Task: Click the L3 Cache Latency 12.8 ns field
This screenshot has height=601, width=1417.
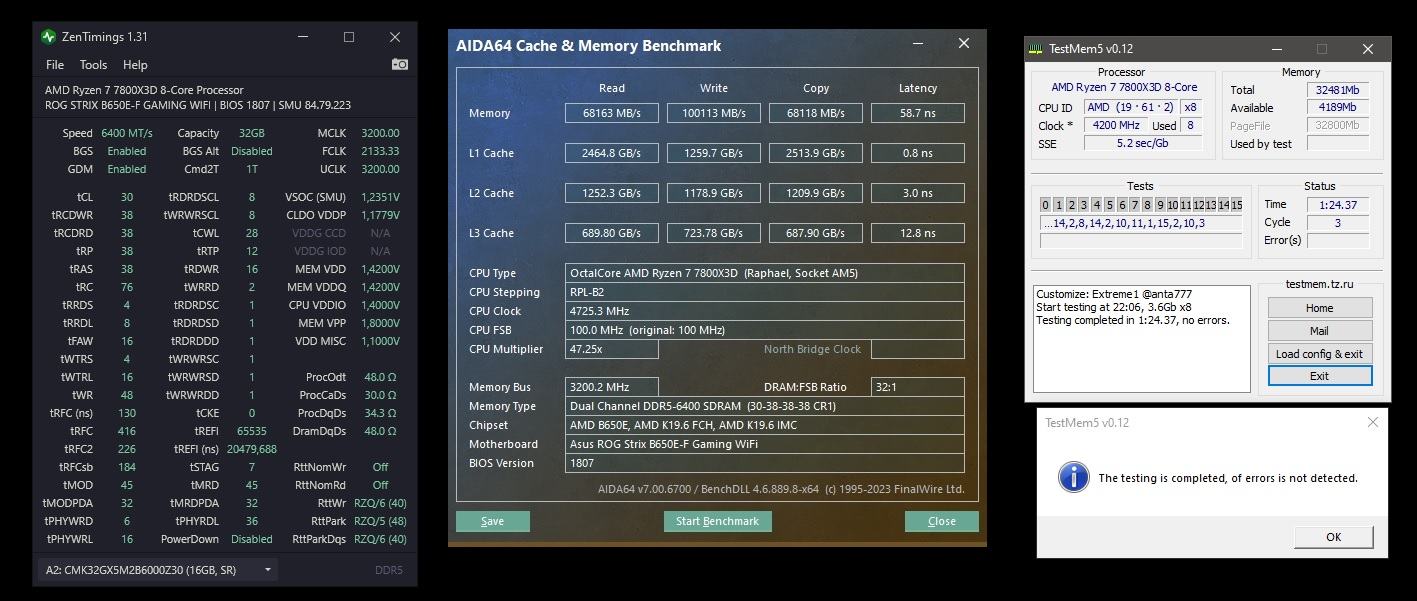Action: [x=917, y=233]
